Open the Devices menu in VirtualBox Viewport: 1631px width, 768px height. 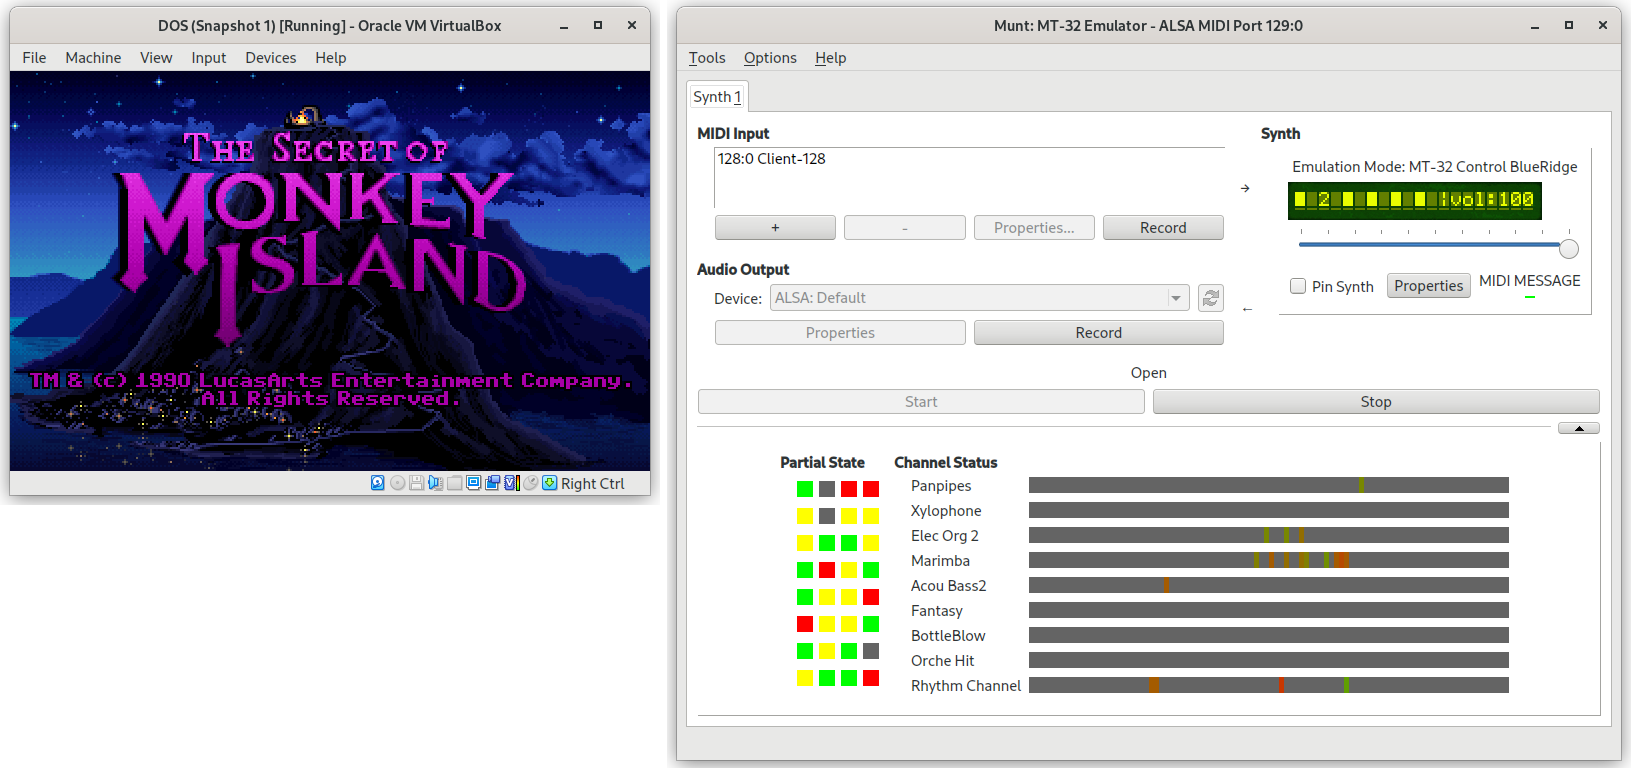click(271, 58)
